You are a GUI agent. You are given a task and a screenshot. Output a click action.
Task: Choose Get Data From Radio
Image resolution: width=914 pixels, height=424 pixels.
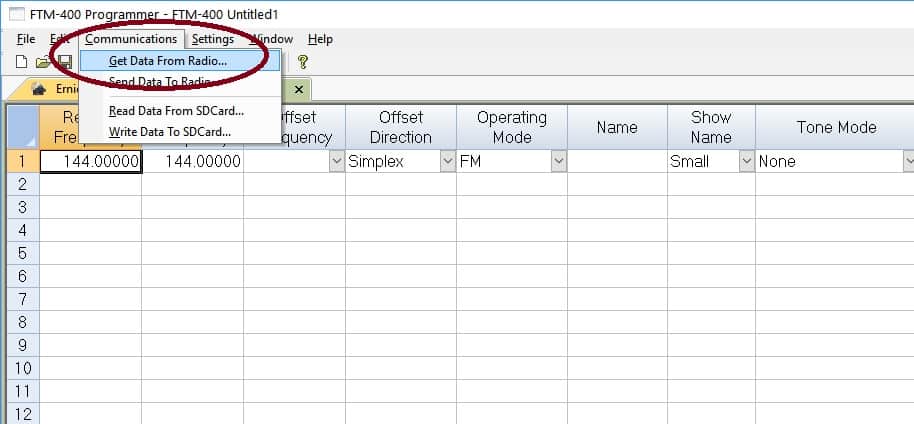point(180,61)
